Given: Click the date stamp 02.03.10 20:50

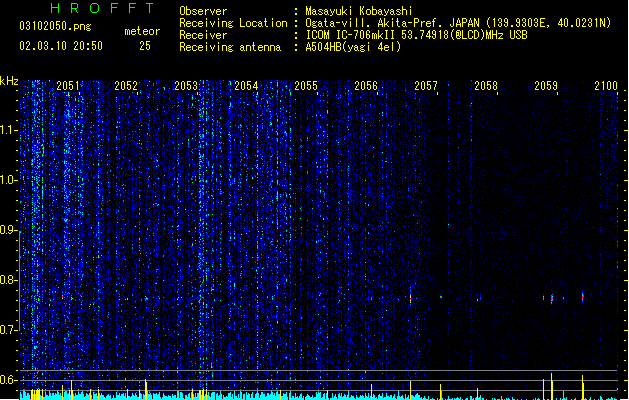Looking at the screenshot, I should pyautogui.click(x=61, y=46).
